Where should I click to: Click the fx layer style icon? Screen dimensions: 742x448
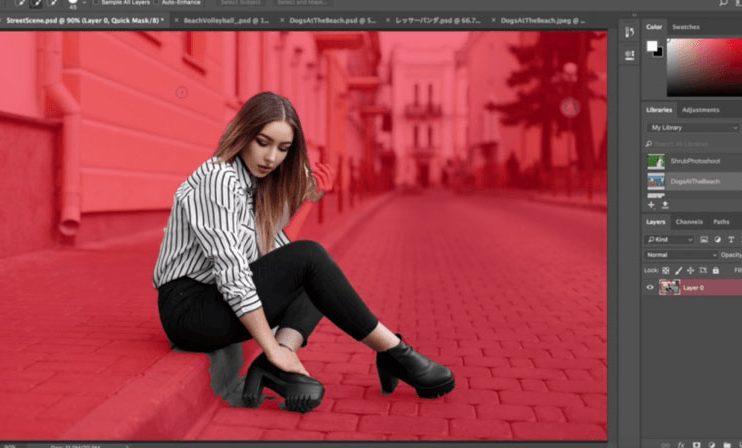pos(681,445)
